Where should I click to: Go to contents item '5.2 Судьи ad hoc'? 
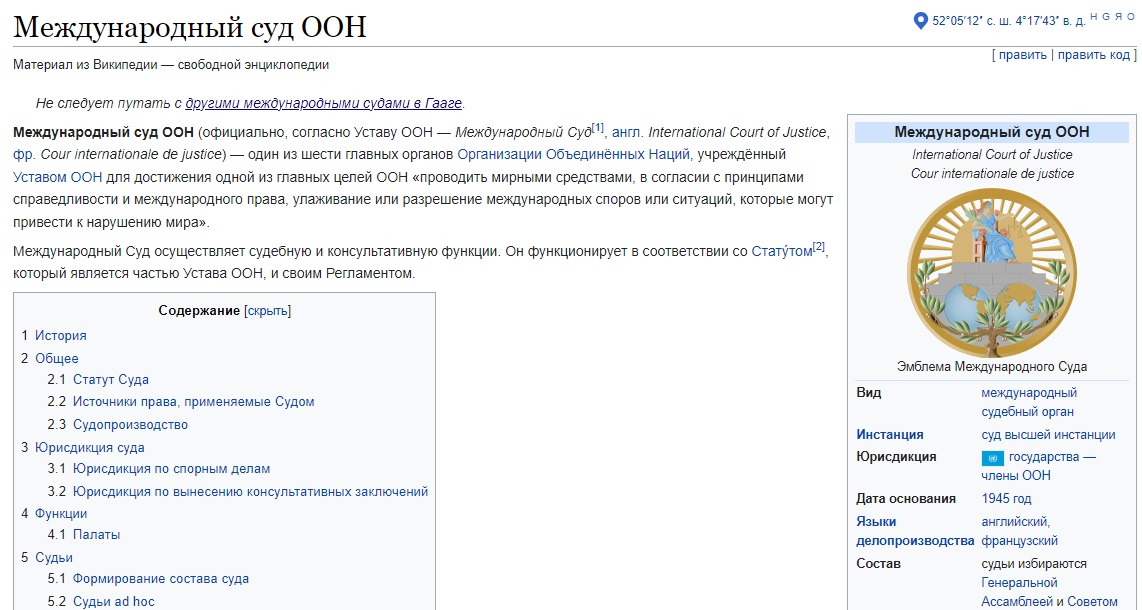101,601
